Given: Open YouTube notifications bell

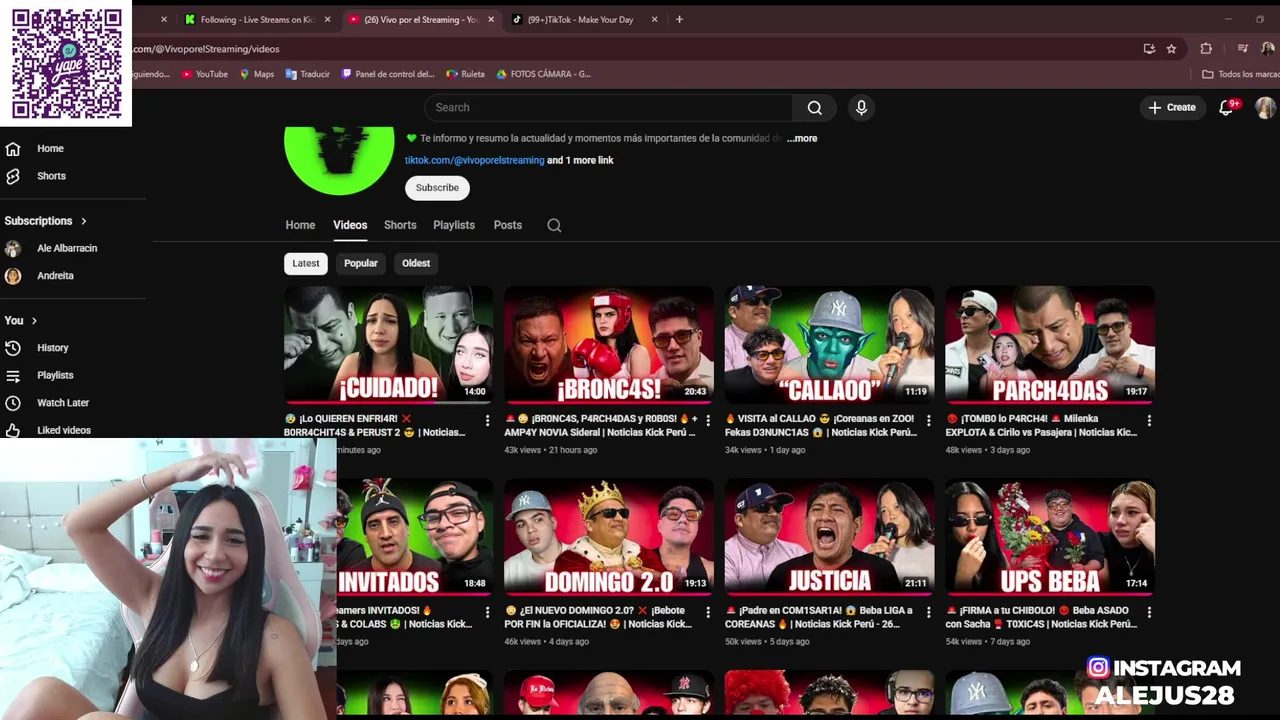Looking at the screenshot, I should (1226, 108).
